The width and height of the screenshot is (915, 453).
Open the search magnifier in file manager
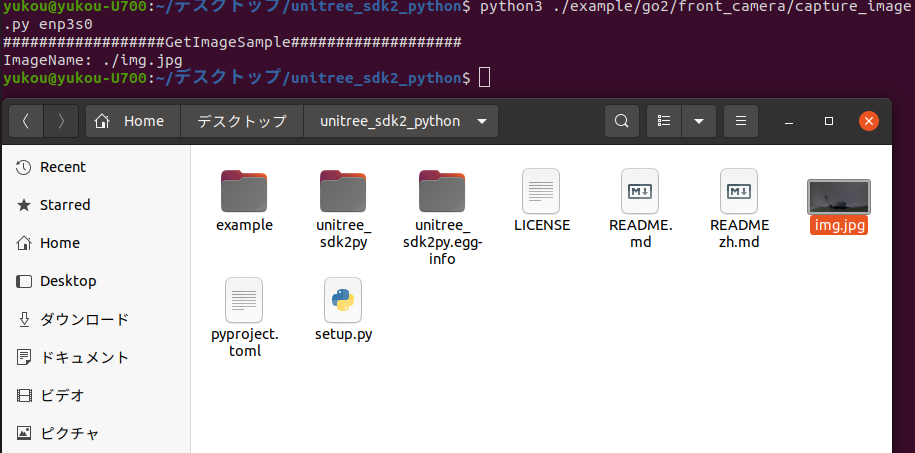622,121
